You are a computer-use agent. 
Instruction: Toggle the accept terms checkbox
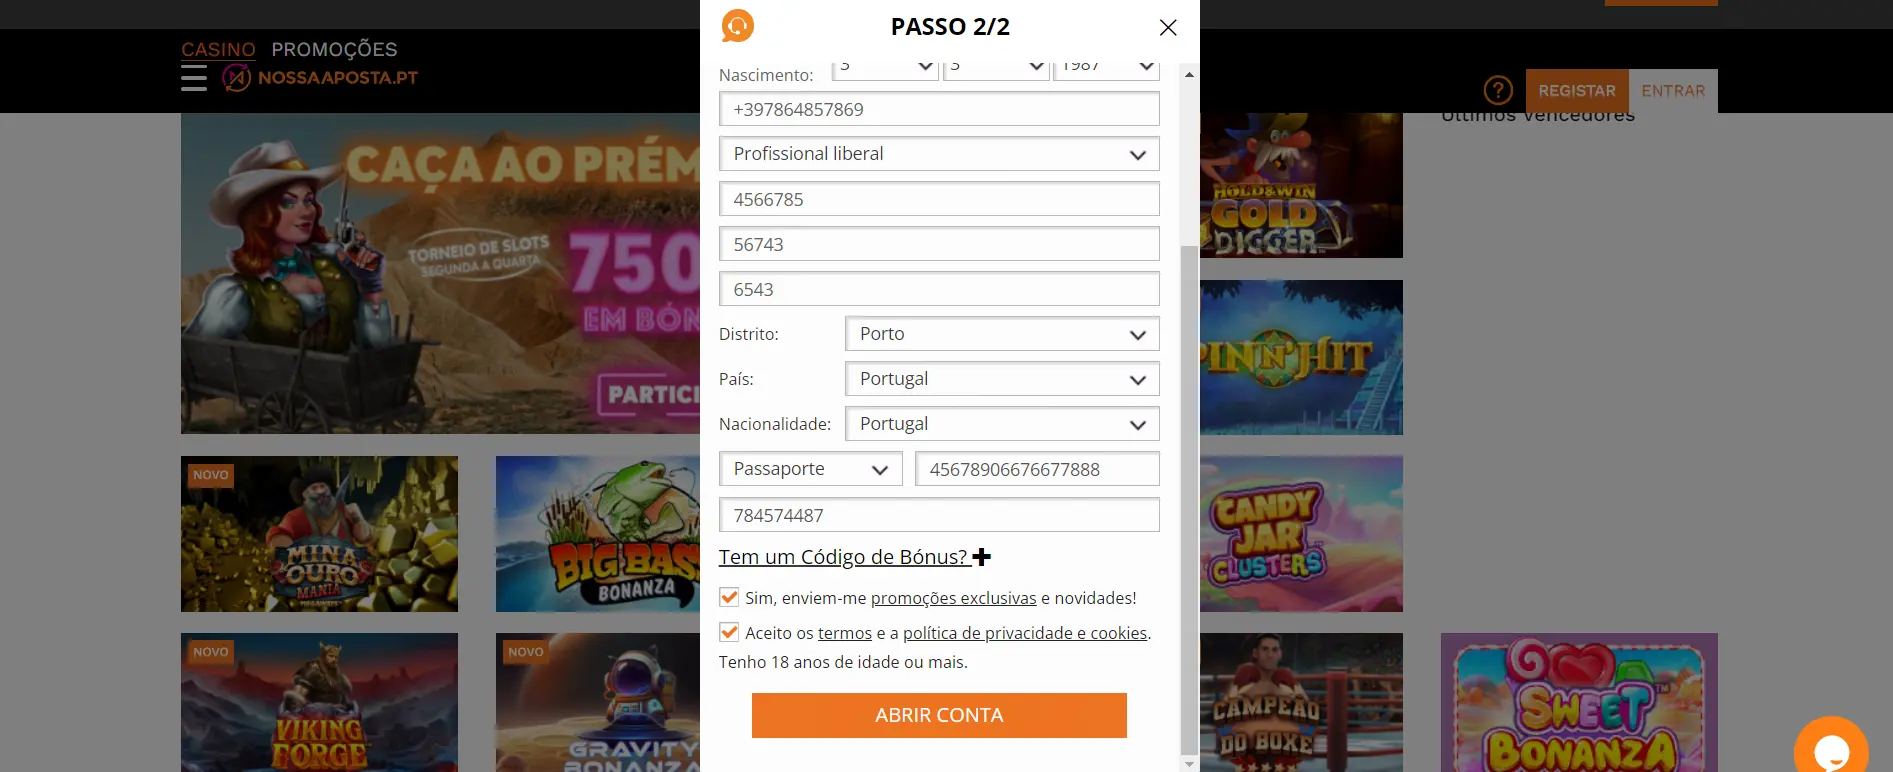[729, 633]
